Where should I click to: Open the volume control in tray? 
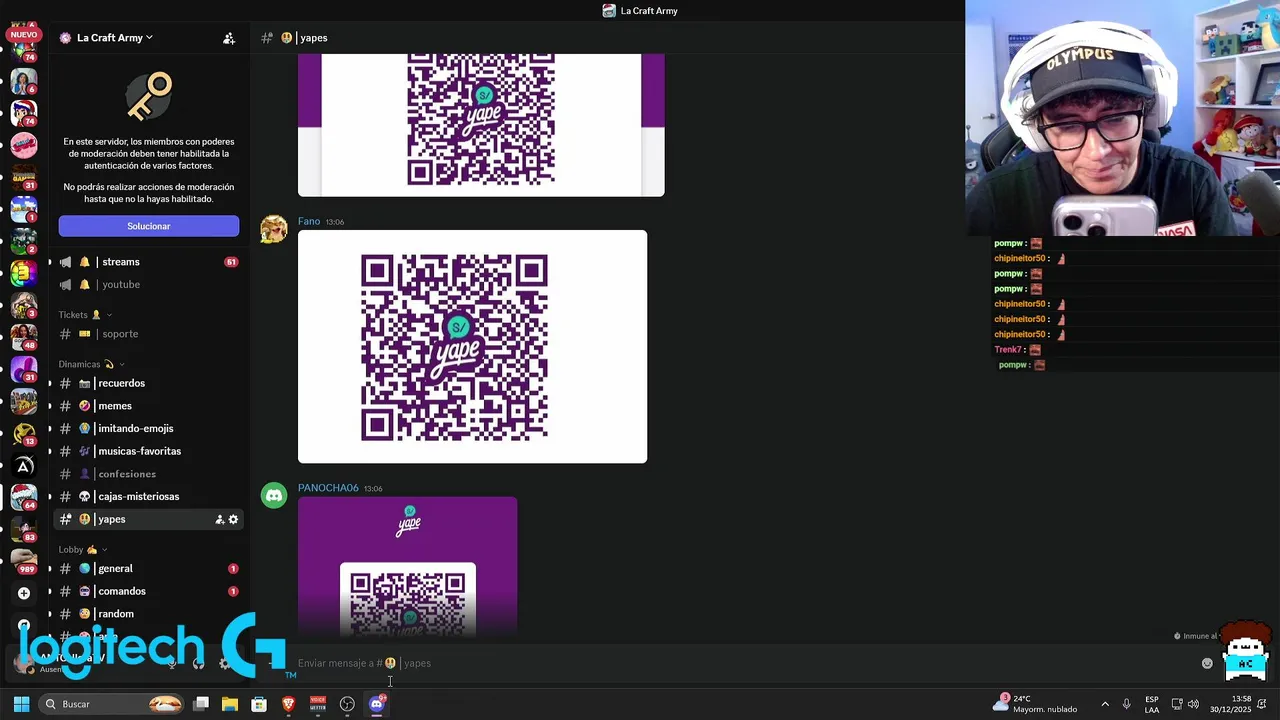tap(1193, 704)
